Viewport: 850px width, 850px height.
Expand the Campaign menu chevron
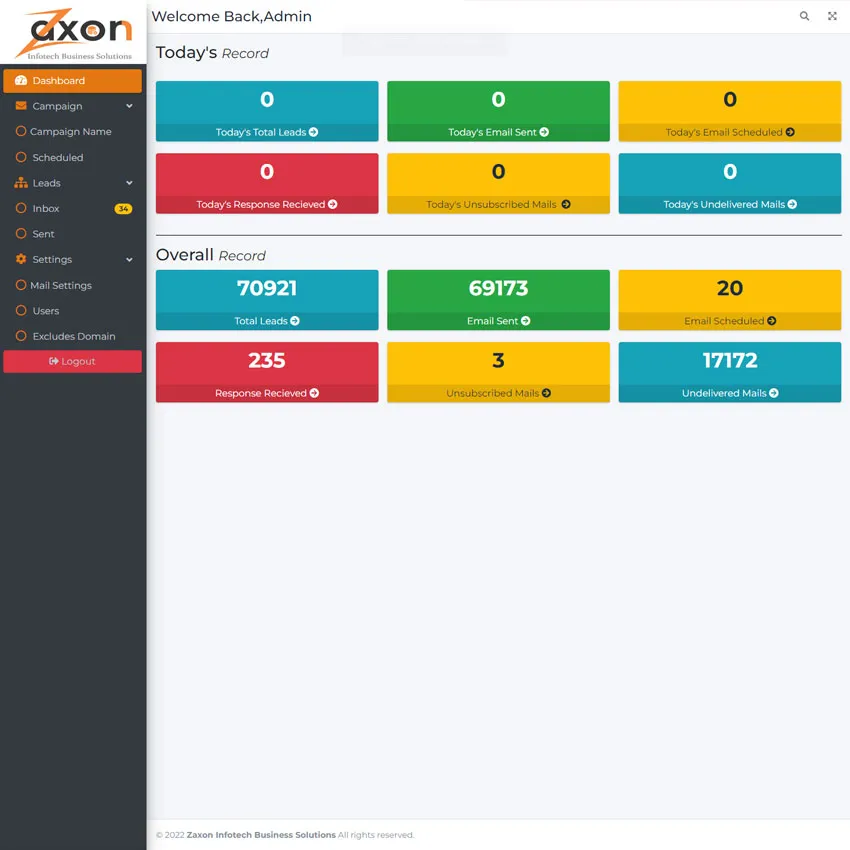tap(130, 106)
